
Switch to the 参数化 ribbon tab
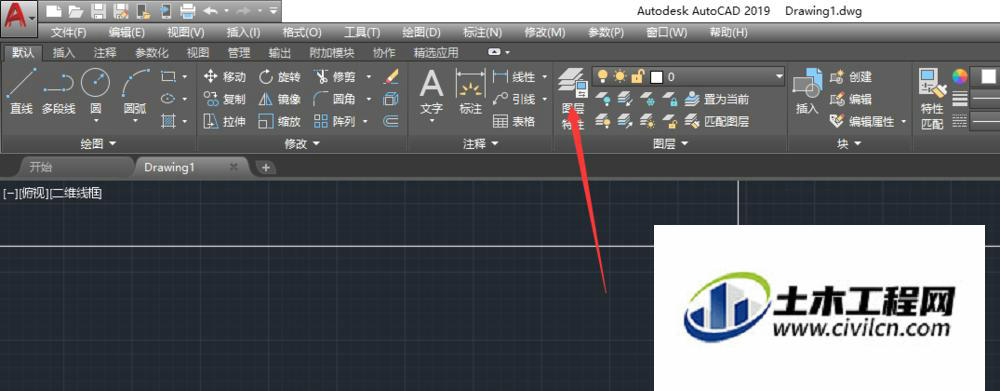152,53
